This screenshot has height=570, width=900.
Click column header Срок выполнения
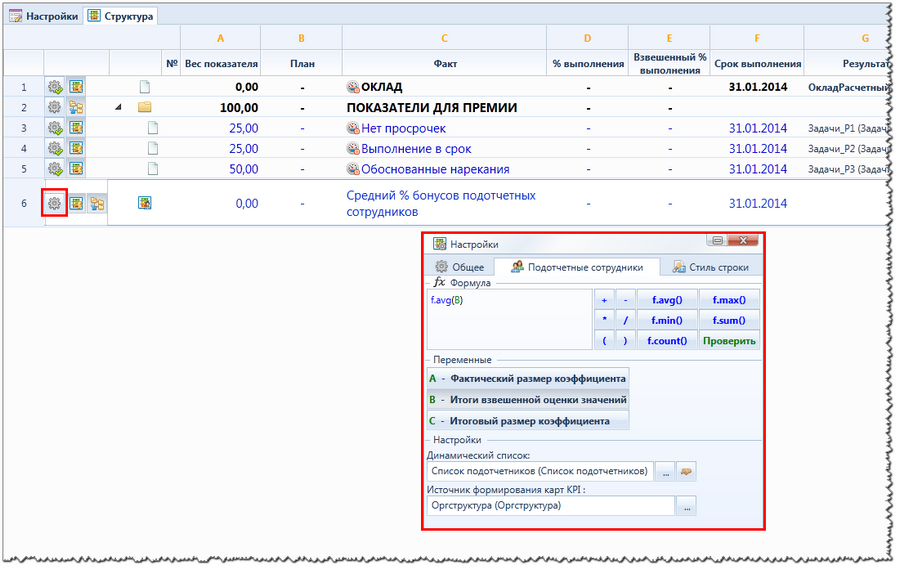(x=757, y=64)
